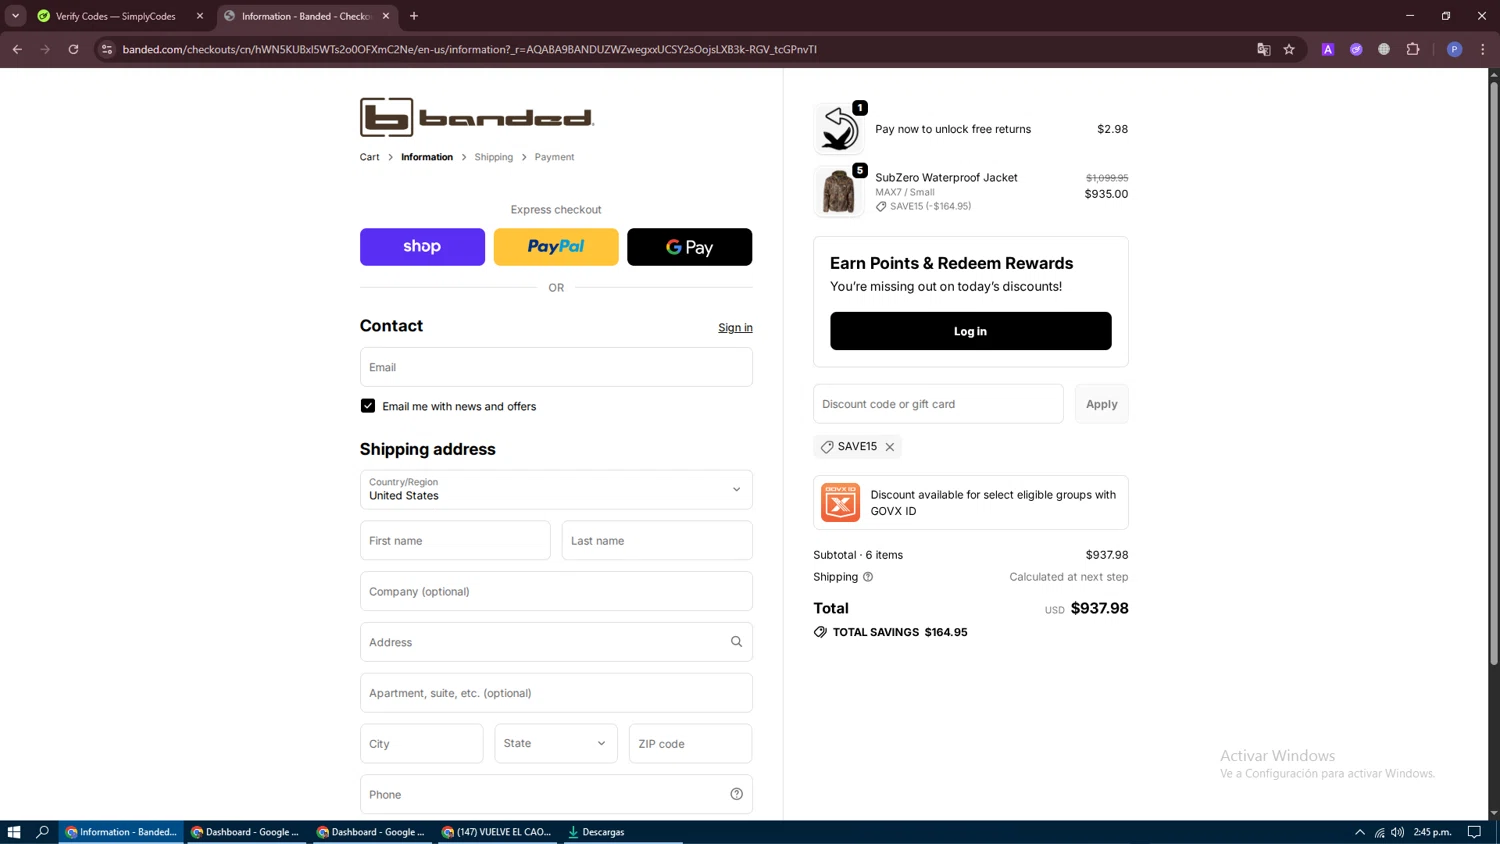Click the Phone field

556,794
